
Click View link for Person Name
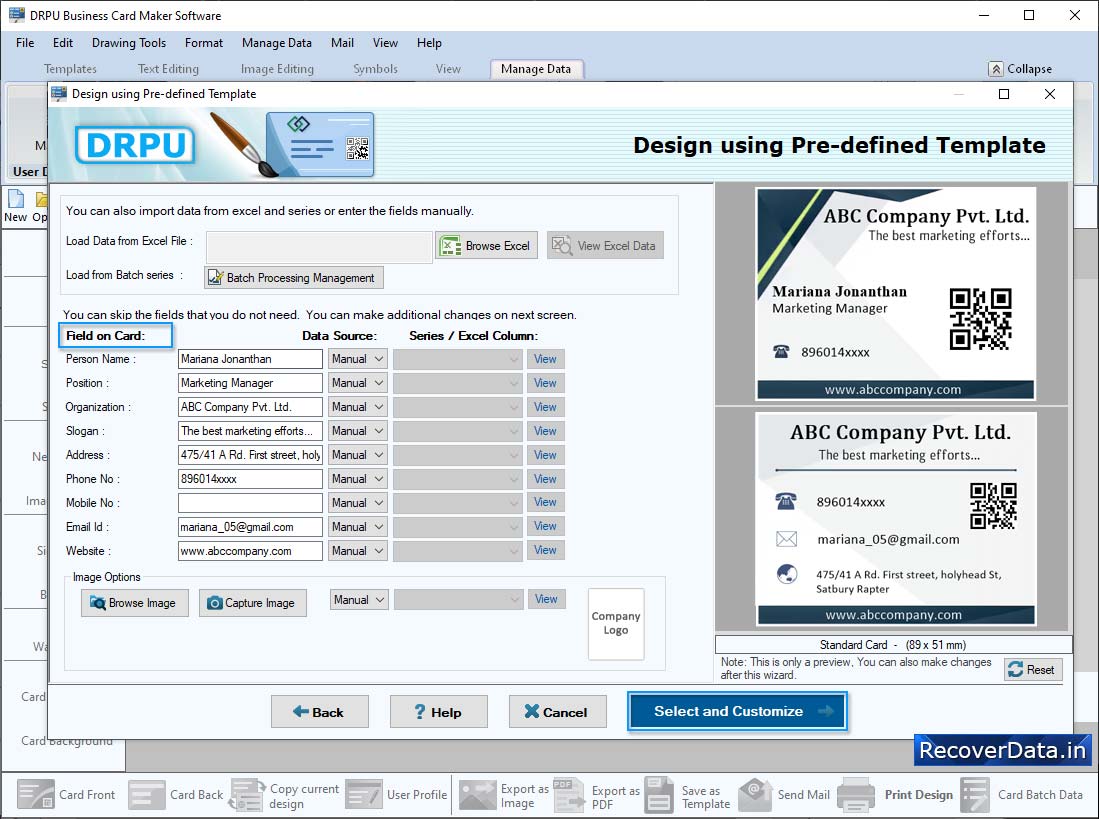[x=545, y=359]
